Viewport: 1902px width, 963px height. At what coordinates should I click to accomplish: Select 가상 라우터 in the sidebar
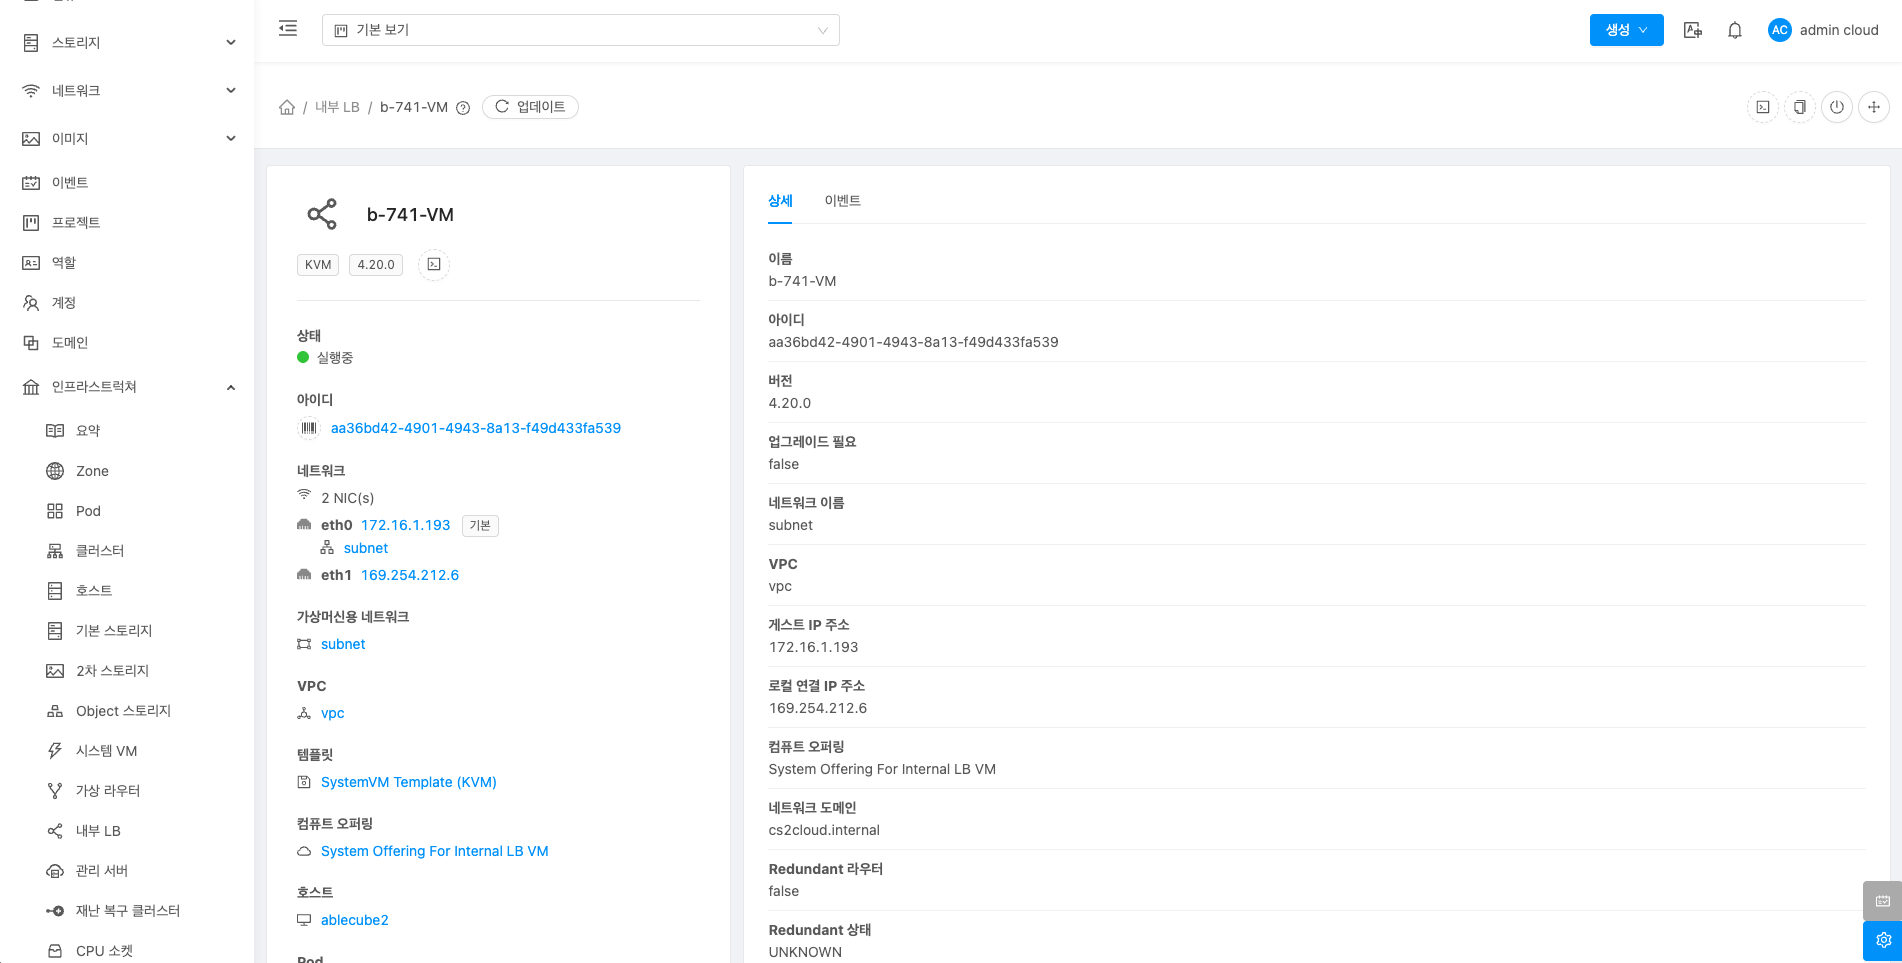click(108, 791)
